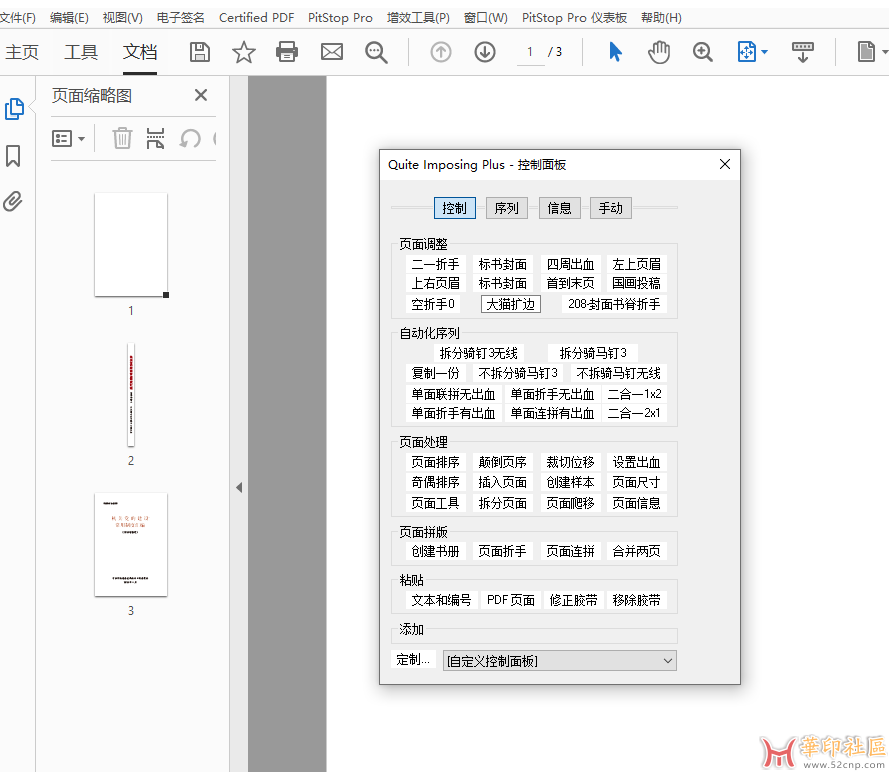Click the save (floppy disk) icon
Screen dimensions: 889x772
pos(200,52)
